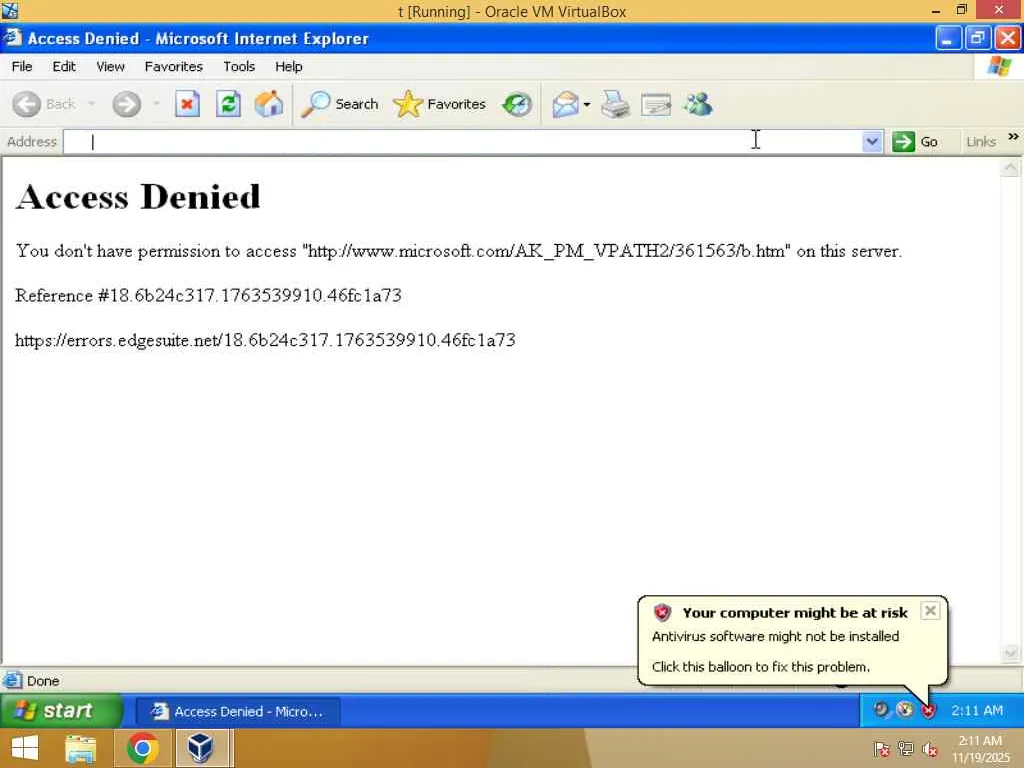The height and width of the screenshot is (768, 1024).
Task: Minimize the Internet Explorer window
Action: tap(948, 39)
